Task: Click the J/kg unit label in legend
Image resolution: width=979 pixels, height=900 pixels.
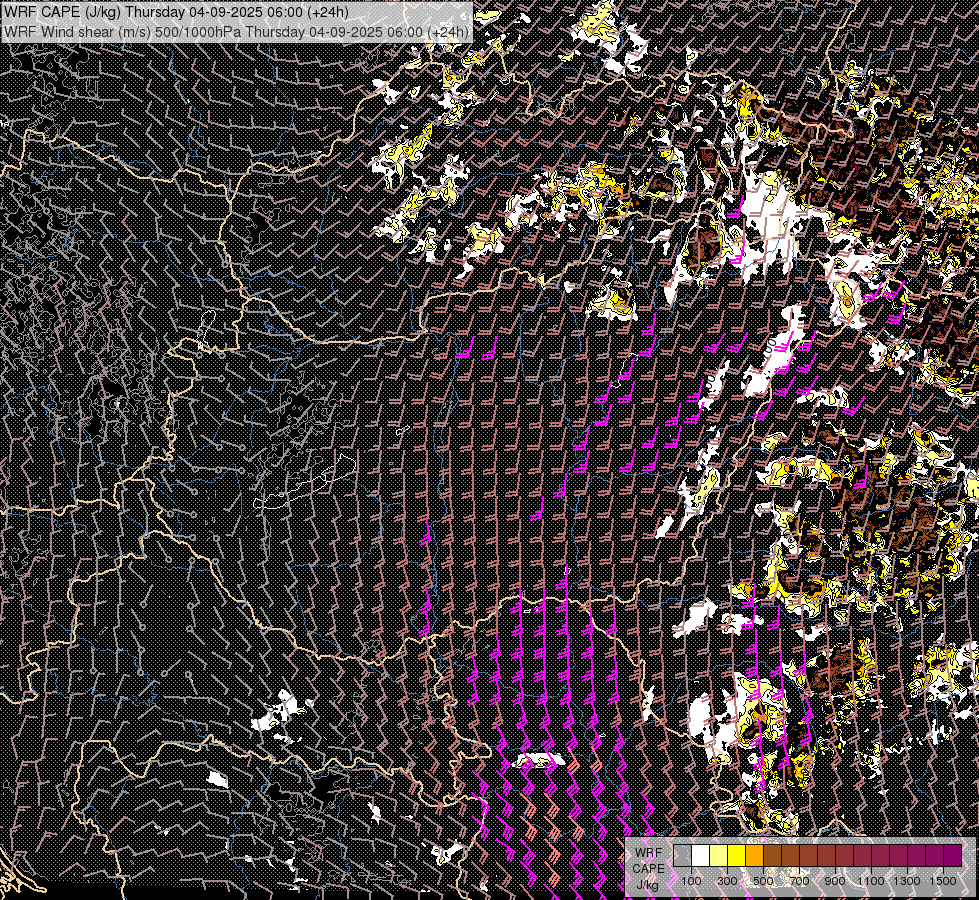Action: (647, 885)
